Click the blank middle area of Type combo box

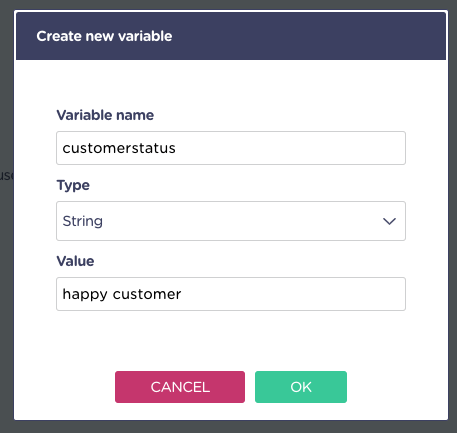pos(240,221)
